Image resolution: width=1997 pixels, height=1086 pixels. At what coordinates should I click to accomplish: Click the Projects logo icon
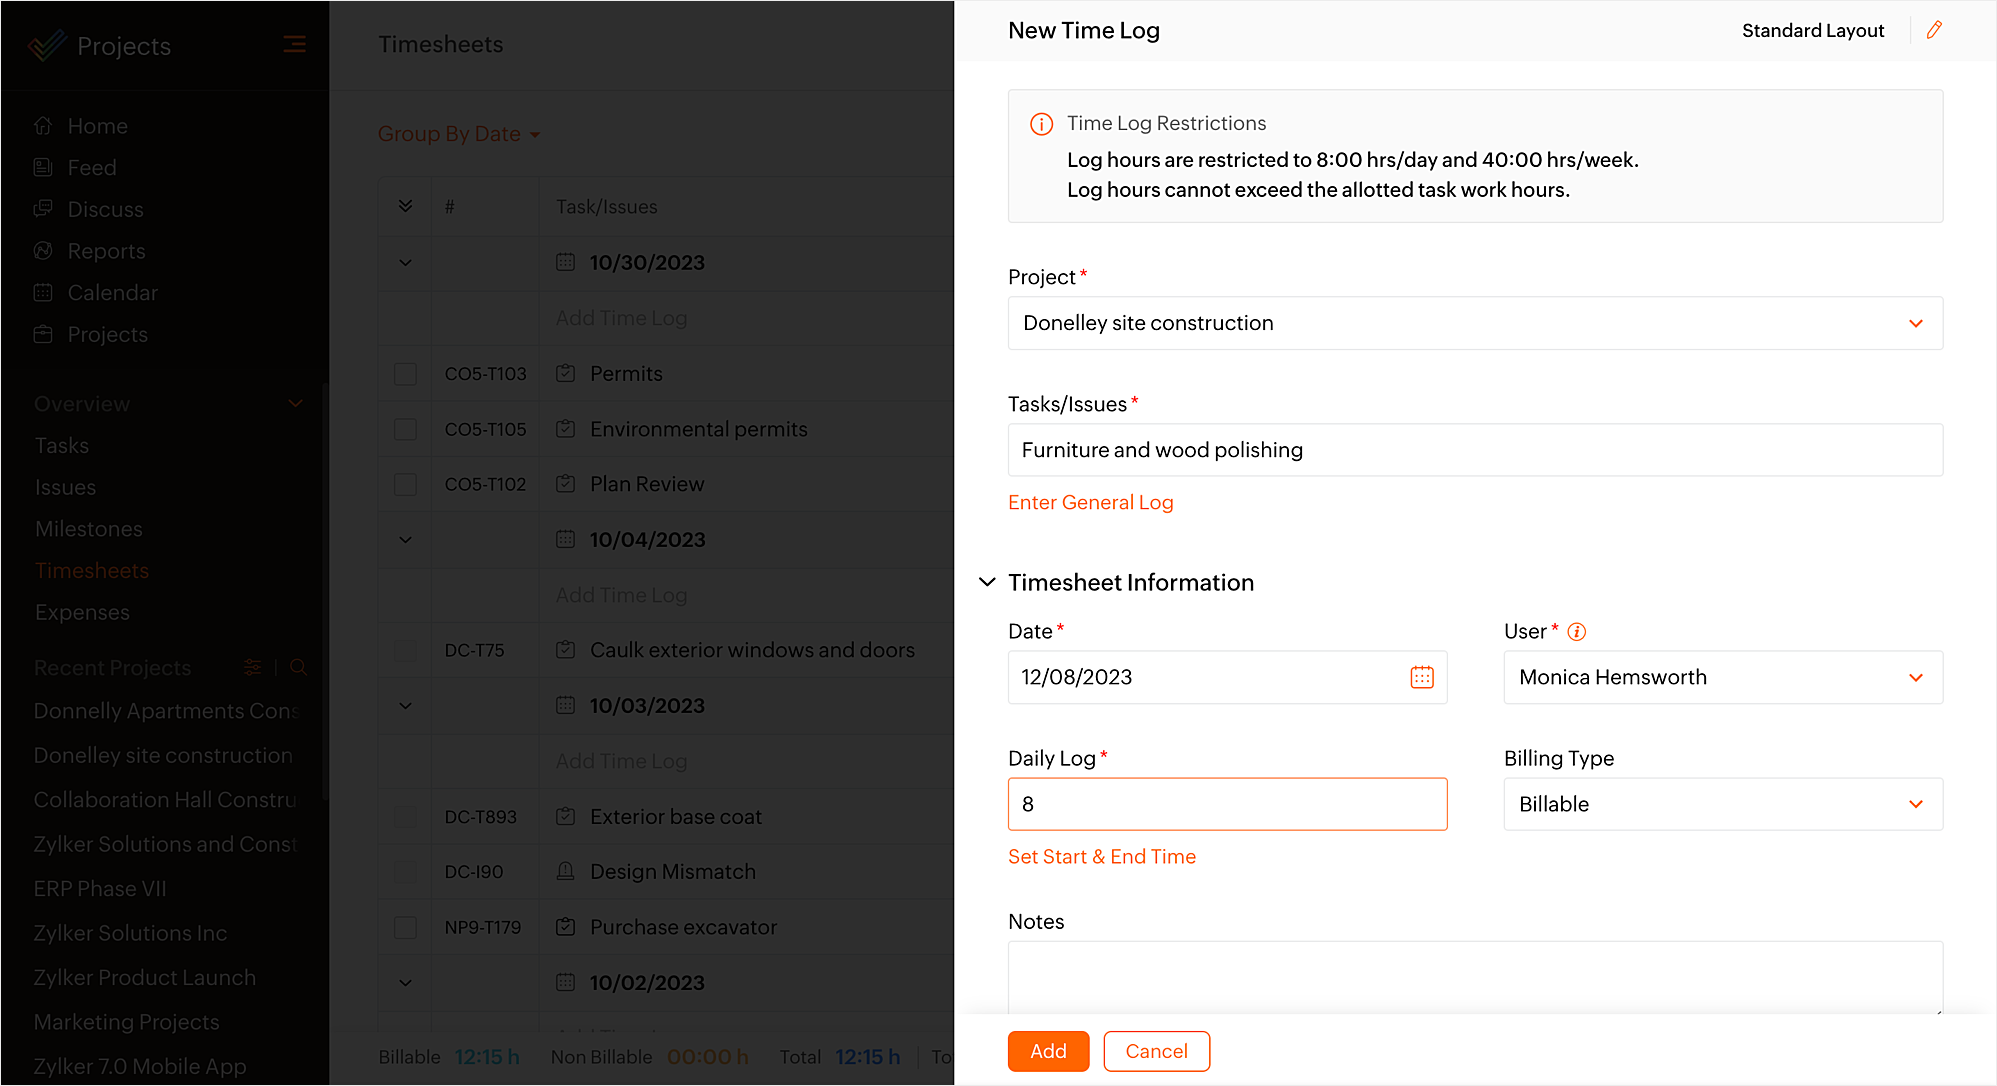(47, 45)
